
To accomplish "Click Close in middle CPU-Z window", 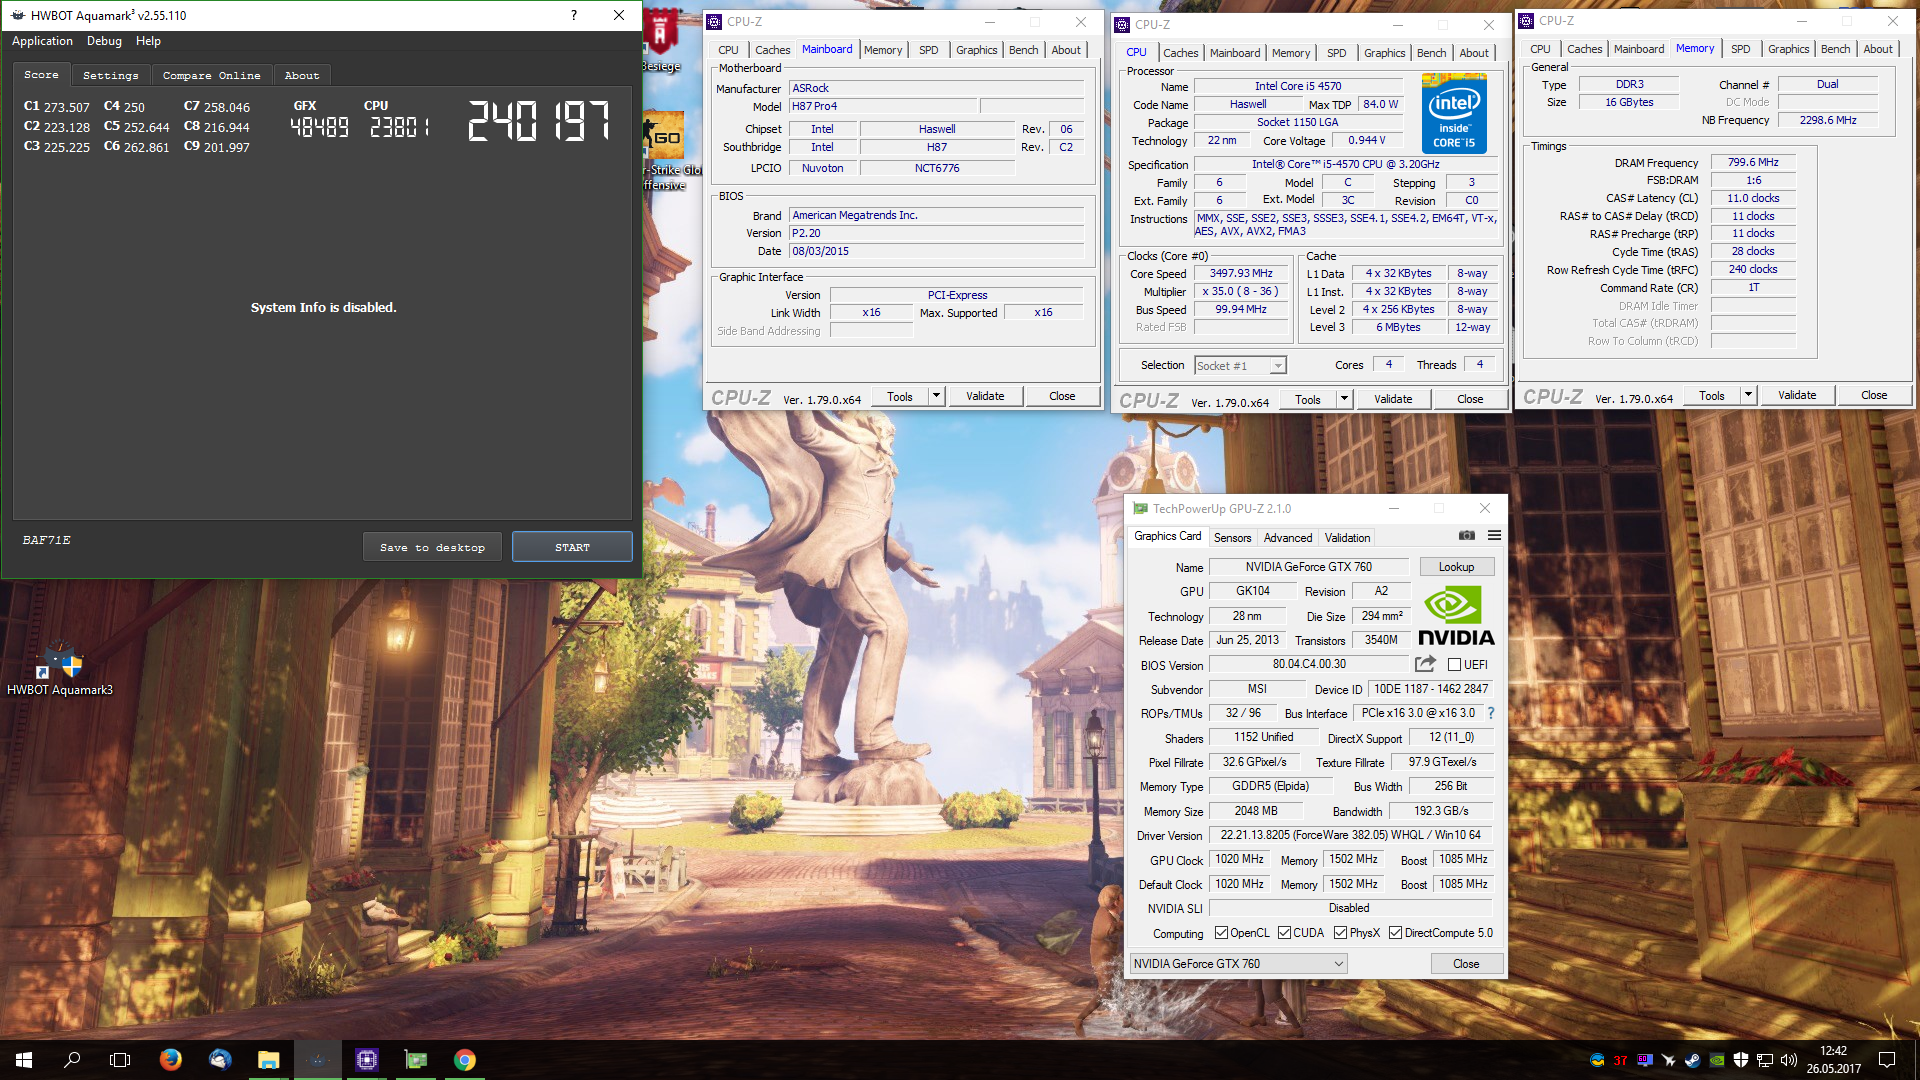I will (x=1470, y=399).
